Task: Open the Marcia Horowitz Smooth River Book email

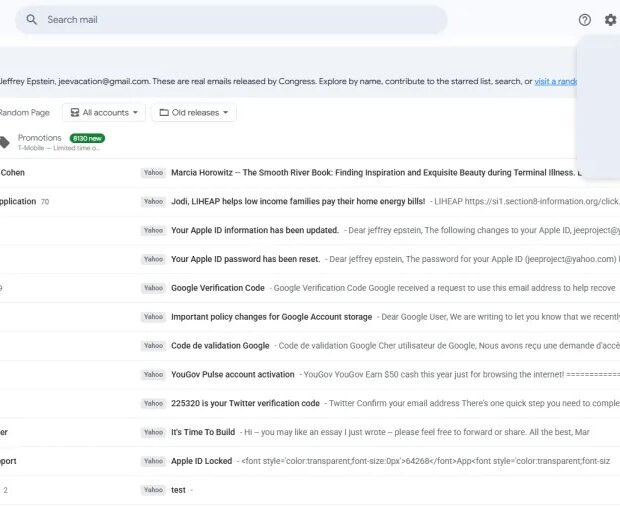Action: (x=310, y=173)
